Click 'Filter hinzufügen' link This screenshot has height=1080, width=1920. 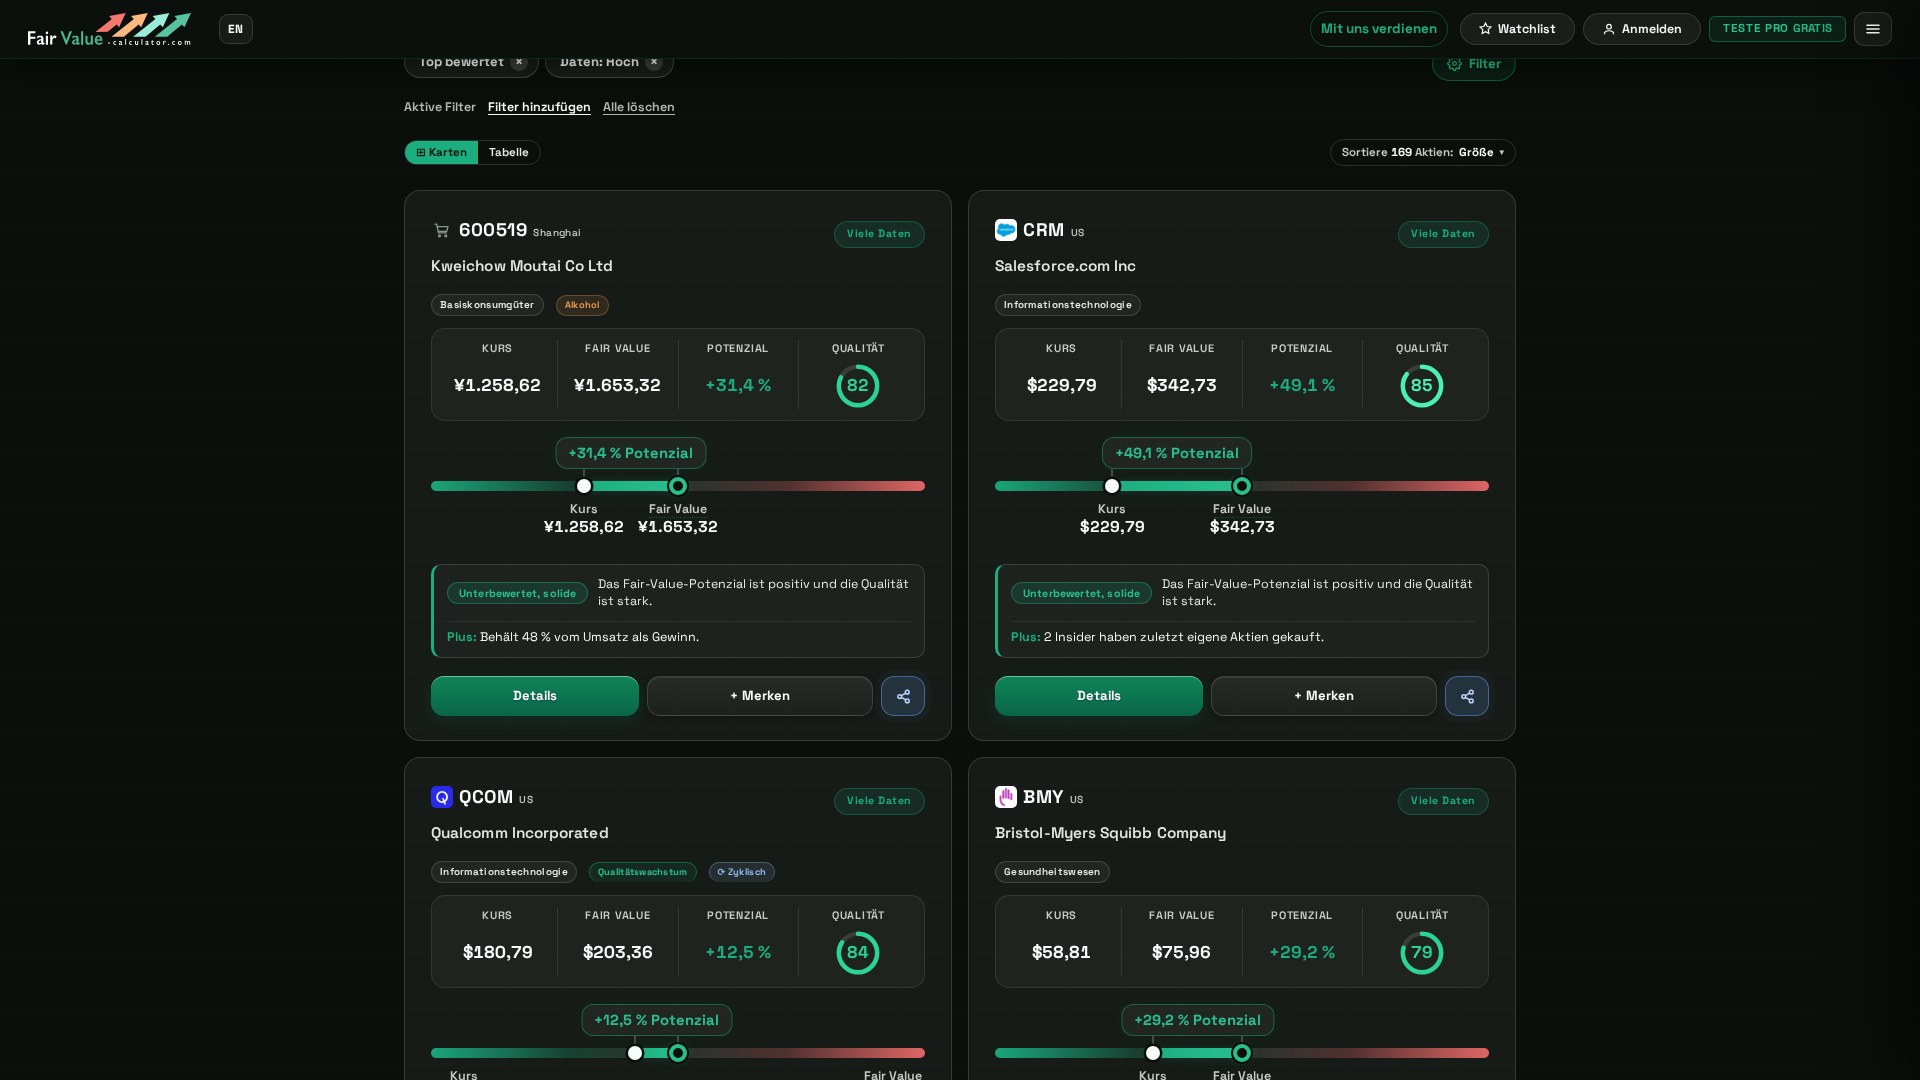539,107
